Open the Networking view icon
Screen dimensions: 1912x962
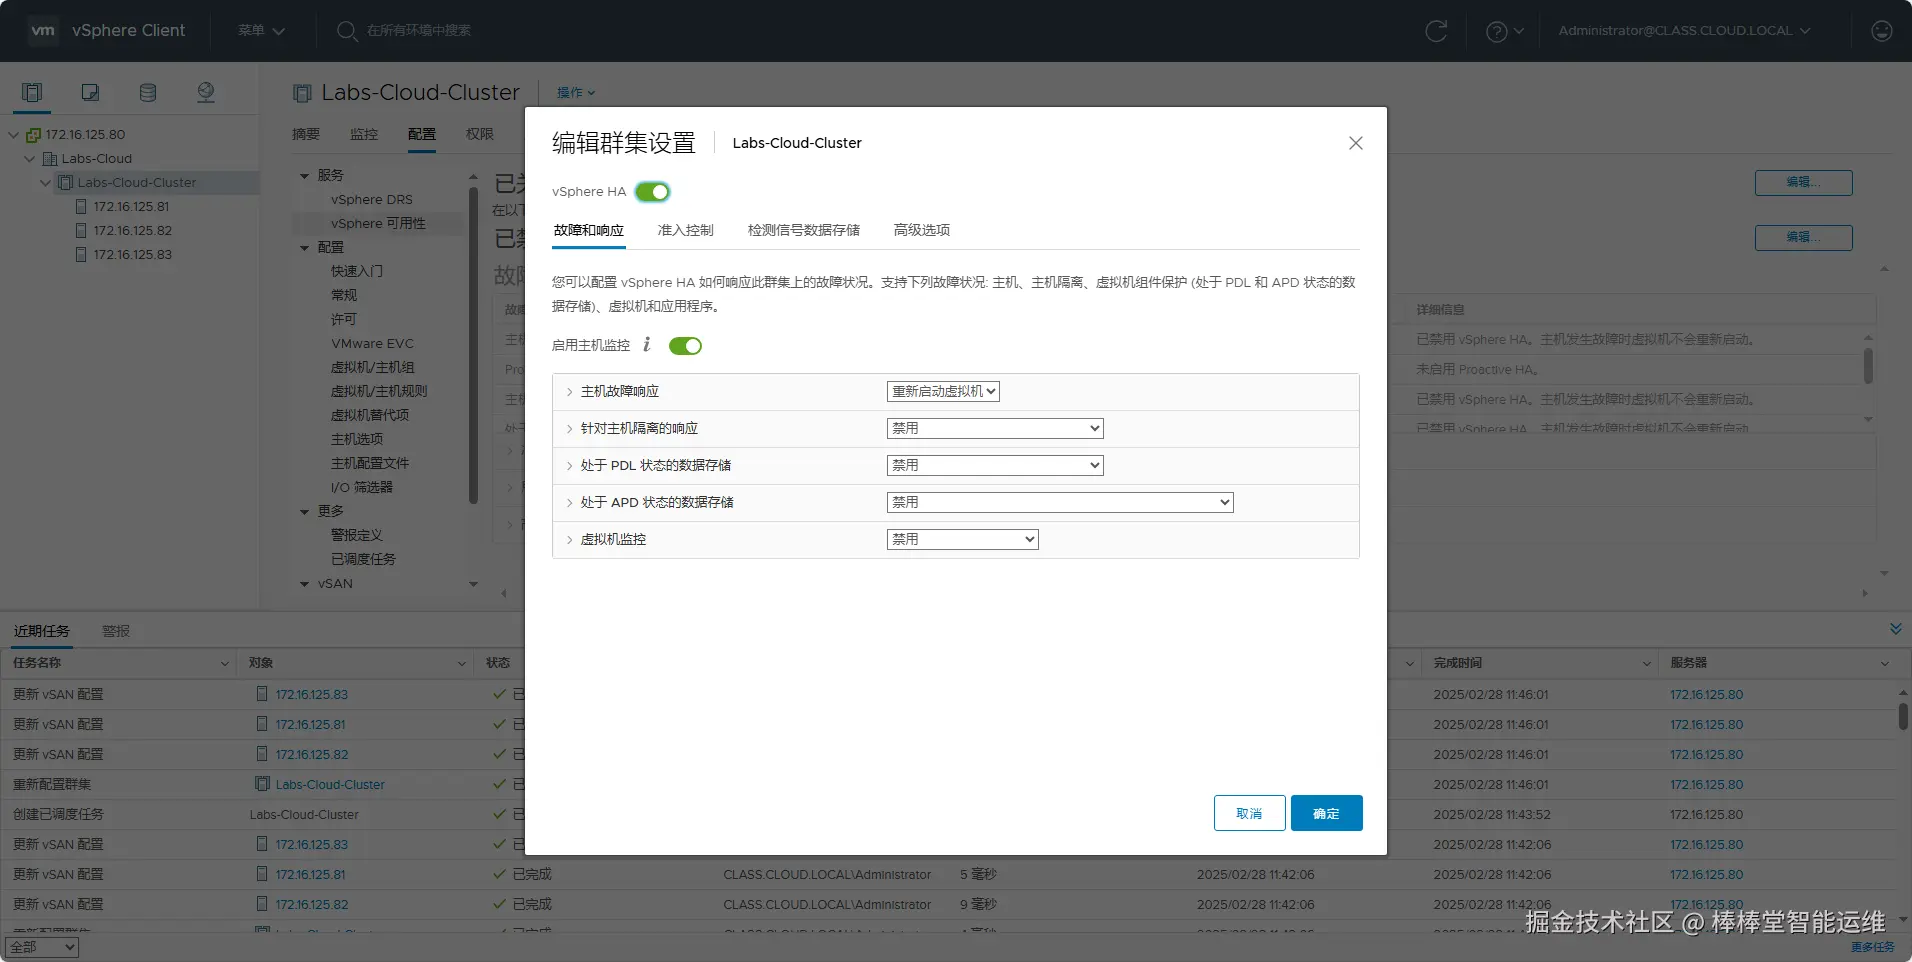(206, 92)
